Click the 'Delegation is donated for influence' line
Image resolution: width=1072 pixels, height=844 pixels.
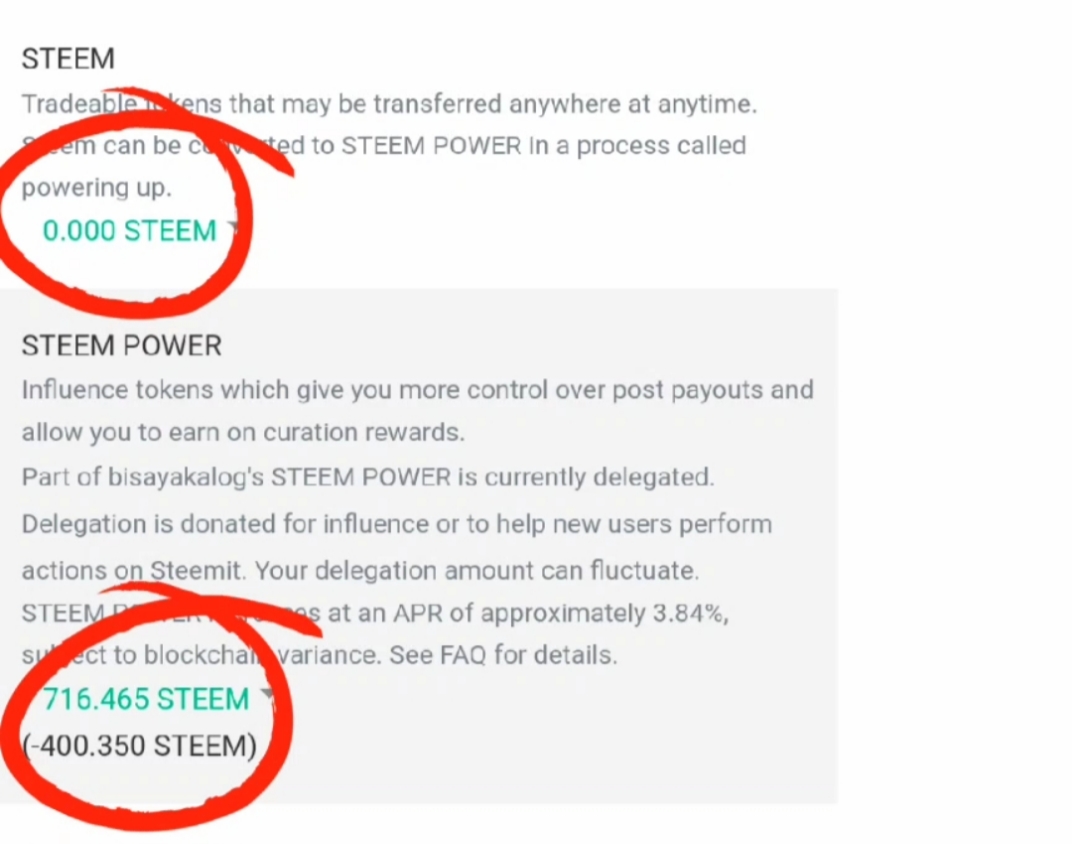396,524
